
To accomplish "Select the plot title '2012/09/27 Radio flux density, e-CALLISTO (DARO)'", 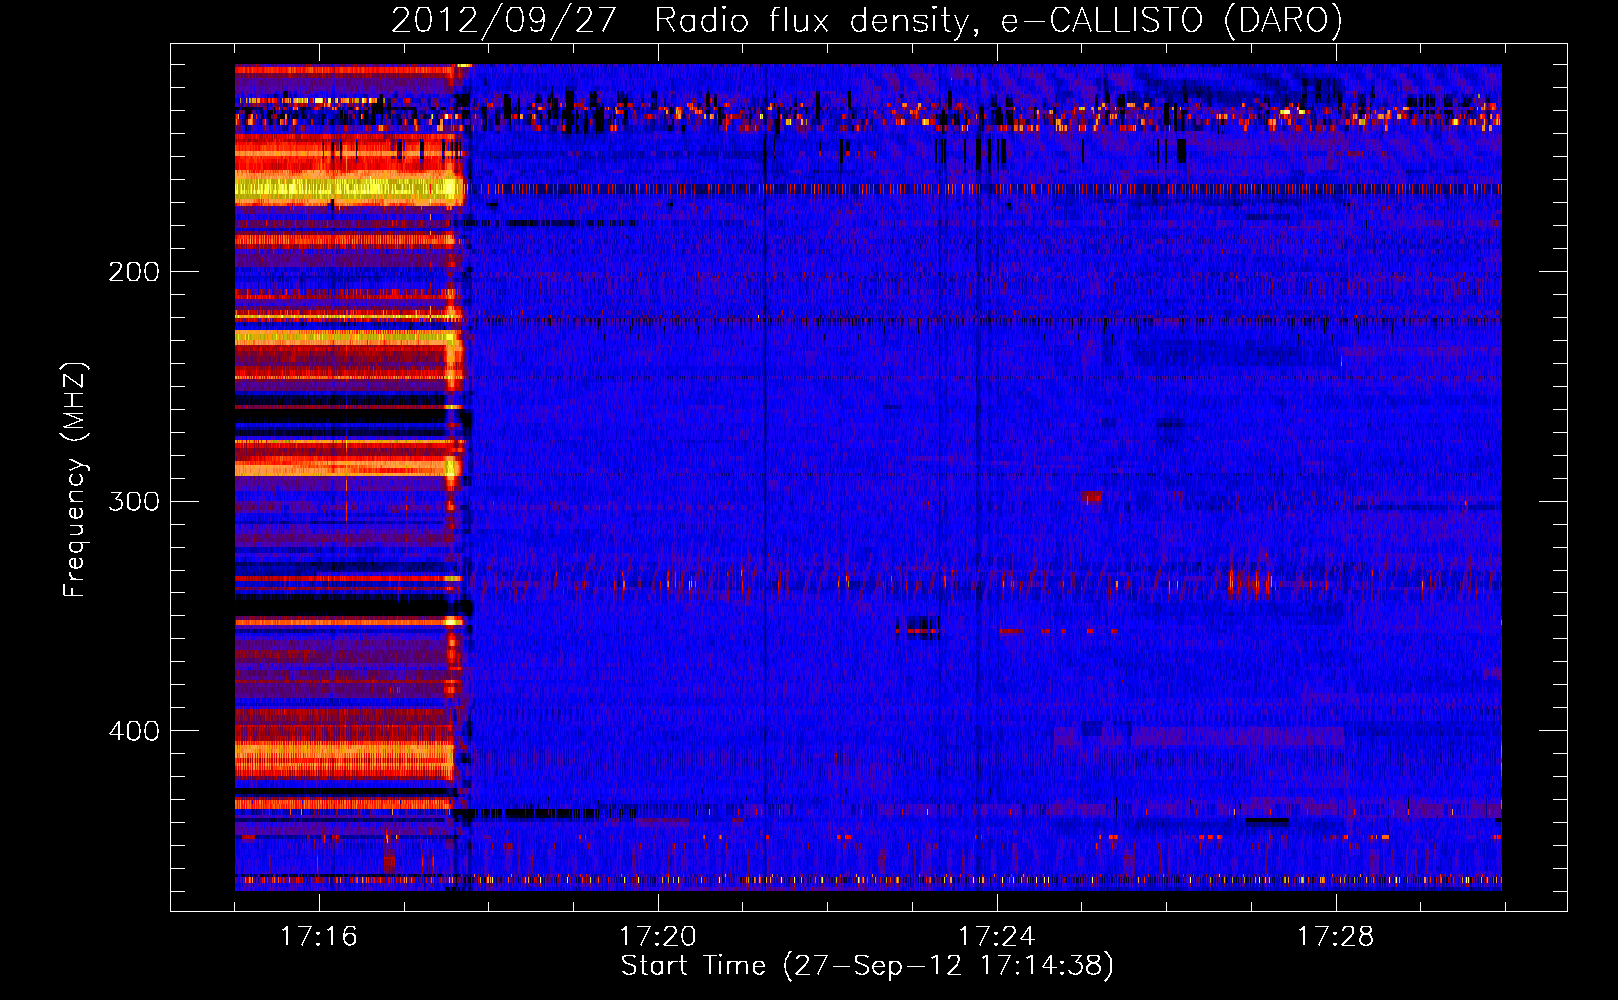I will coord(867,20).
